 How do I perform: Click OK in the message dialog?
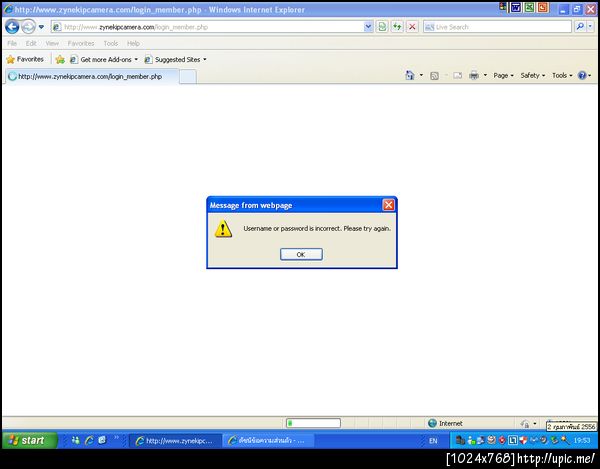[301, 254]
